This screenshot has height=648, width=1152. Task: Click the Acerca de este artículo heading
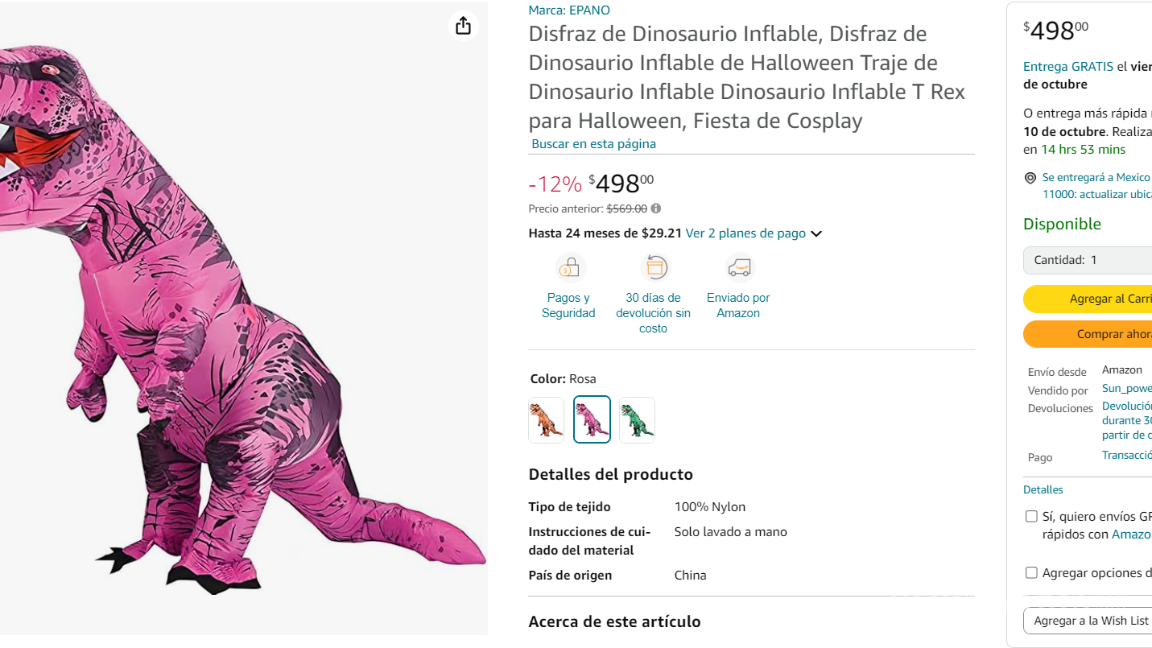click(x=614, y=621)
